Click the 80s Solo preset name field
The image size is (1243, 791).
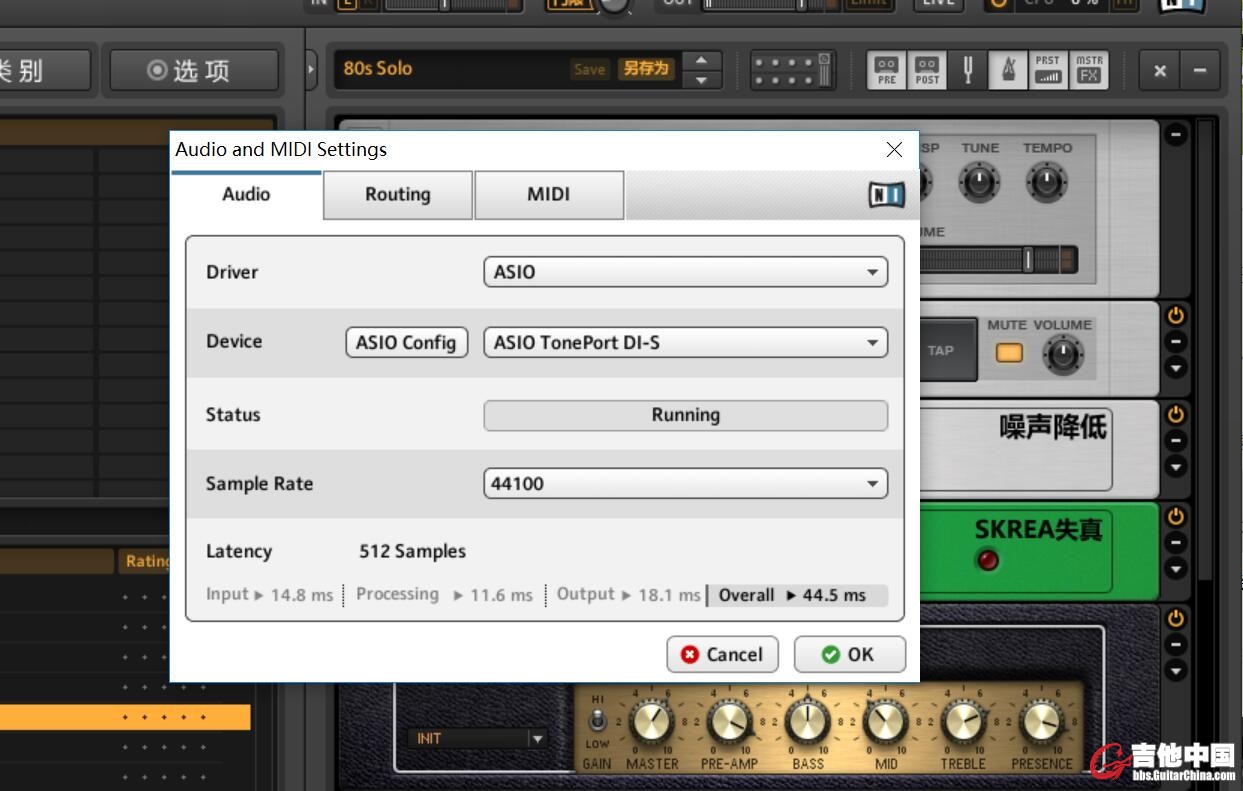click(x=450, y=69)
